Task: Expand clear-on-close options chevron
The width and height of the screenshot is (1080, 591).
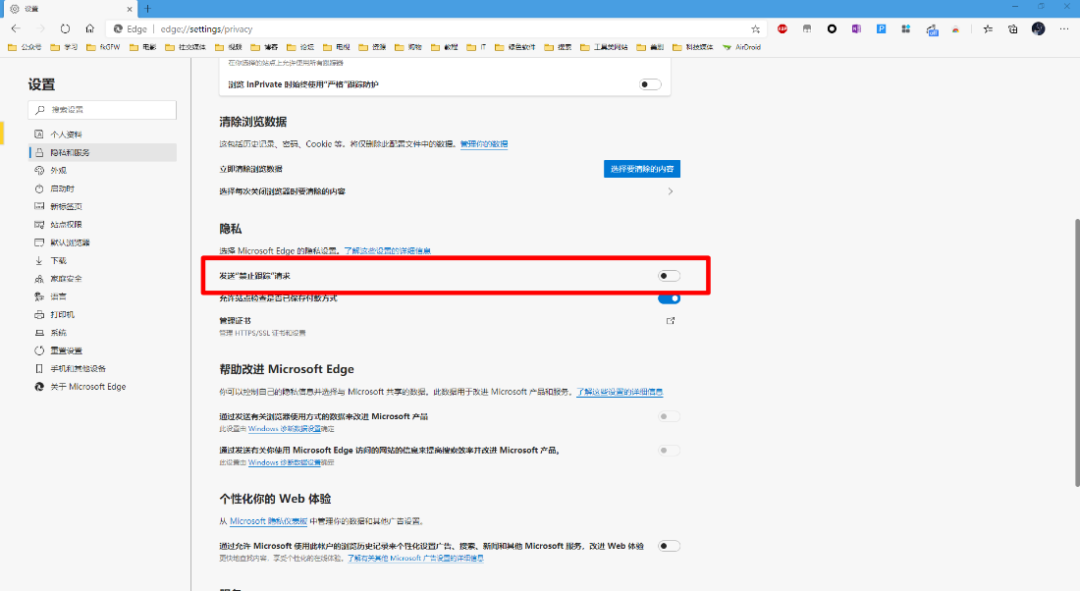Action: point(670,191)
